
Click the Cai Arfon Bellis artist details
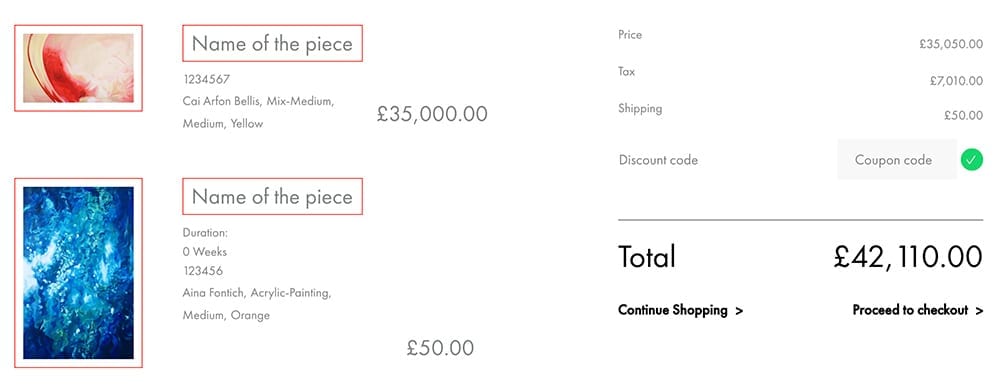(x=258, y=112)
